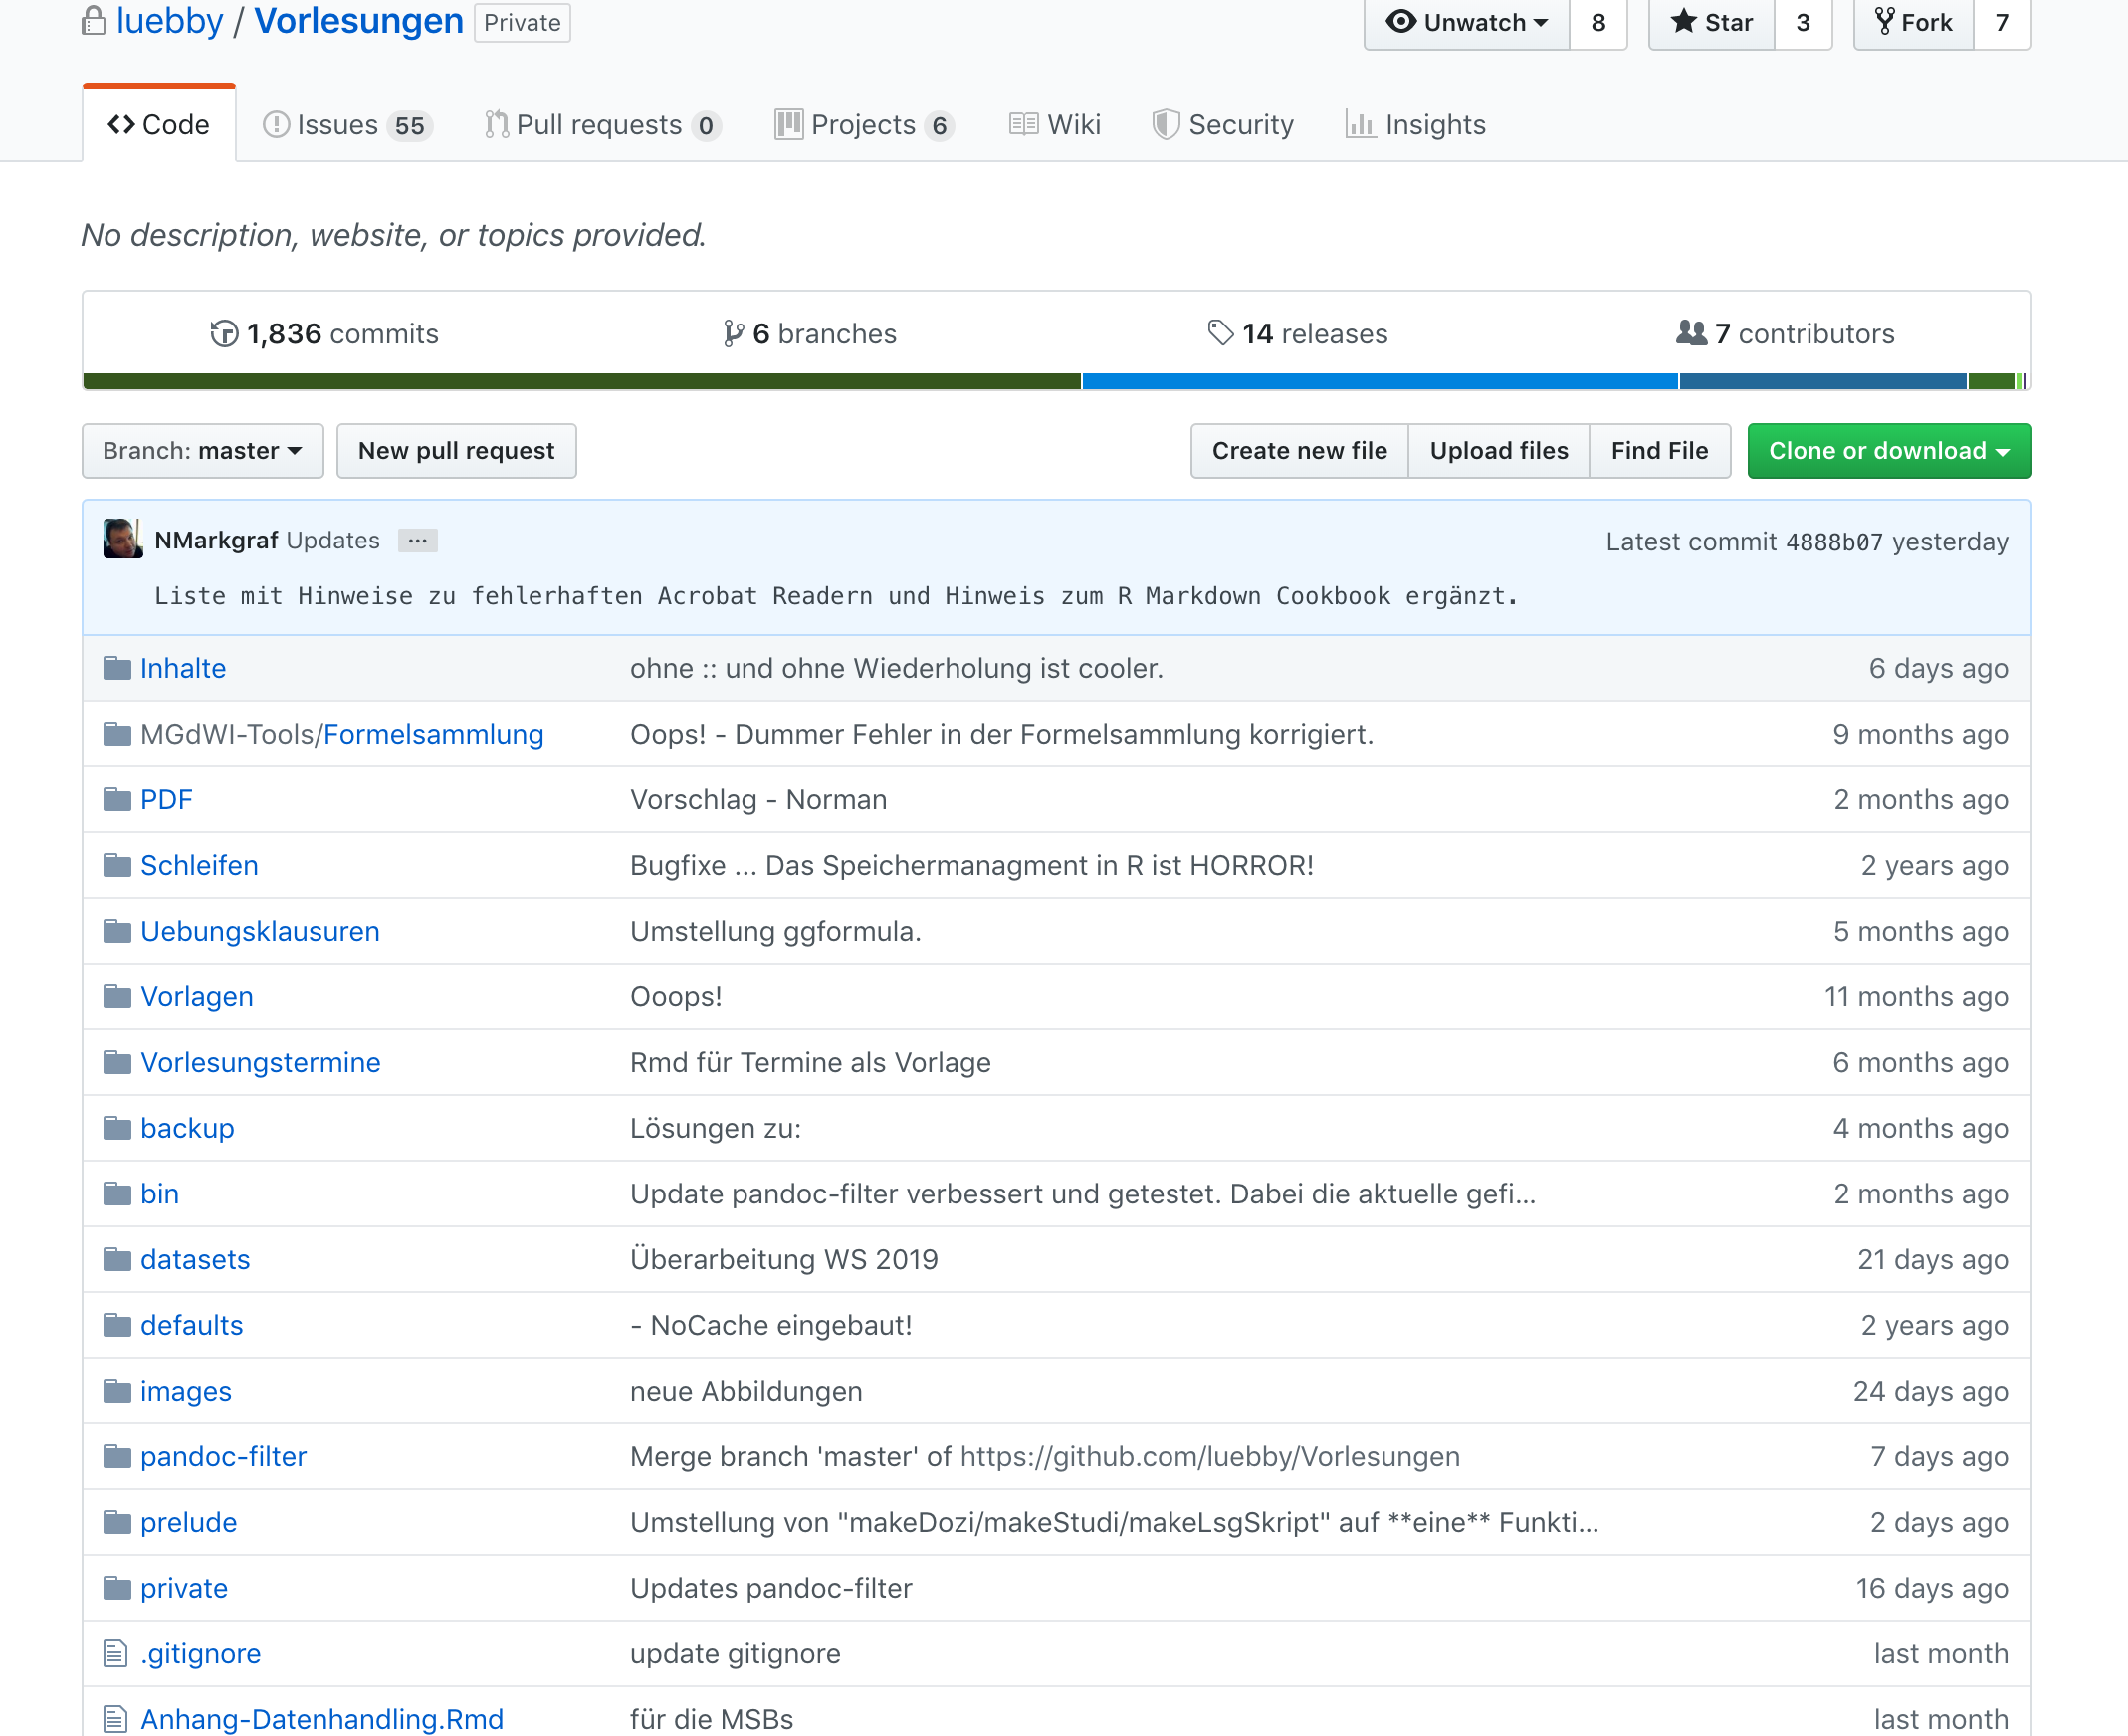The width and height of the screenshot is (2128, 1736).
Task: Open the Anhang-Datenhandling.Rmd file
Action: (322, 1719)
